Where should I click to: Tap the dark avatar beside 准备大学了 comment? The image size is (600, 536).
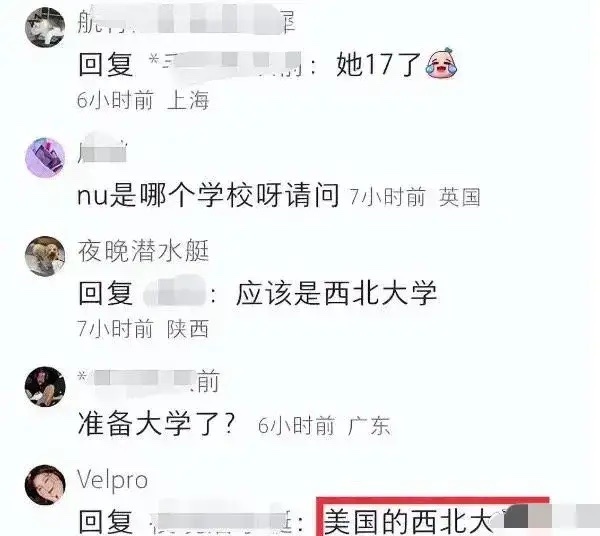pos(45,386)
